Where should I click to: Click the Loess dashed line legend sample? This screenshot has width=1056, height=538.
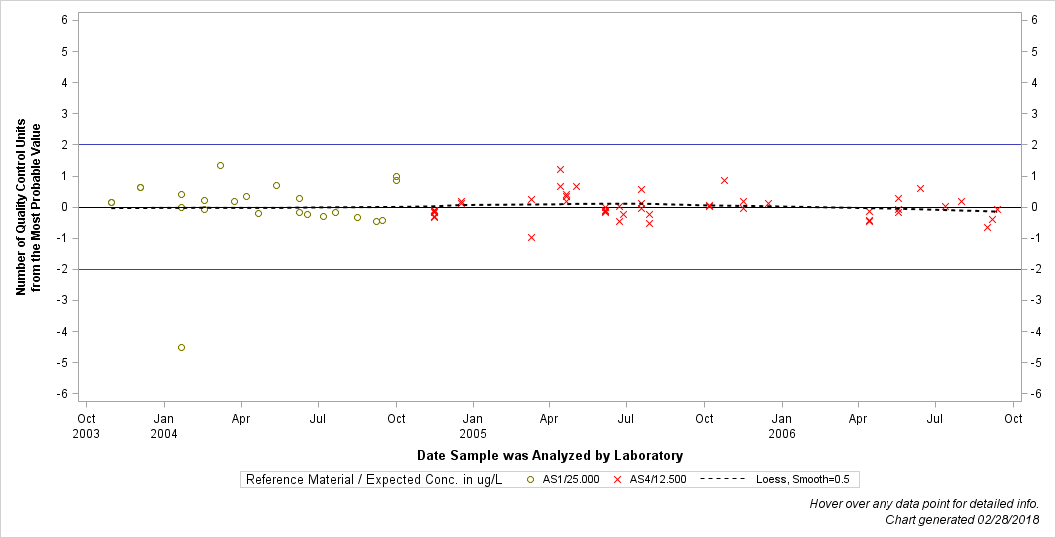(723, 479)
